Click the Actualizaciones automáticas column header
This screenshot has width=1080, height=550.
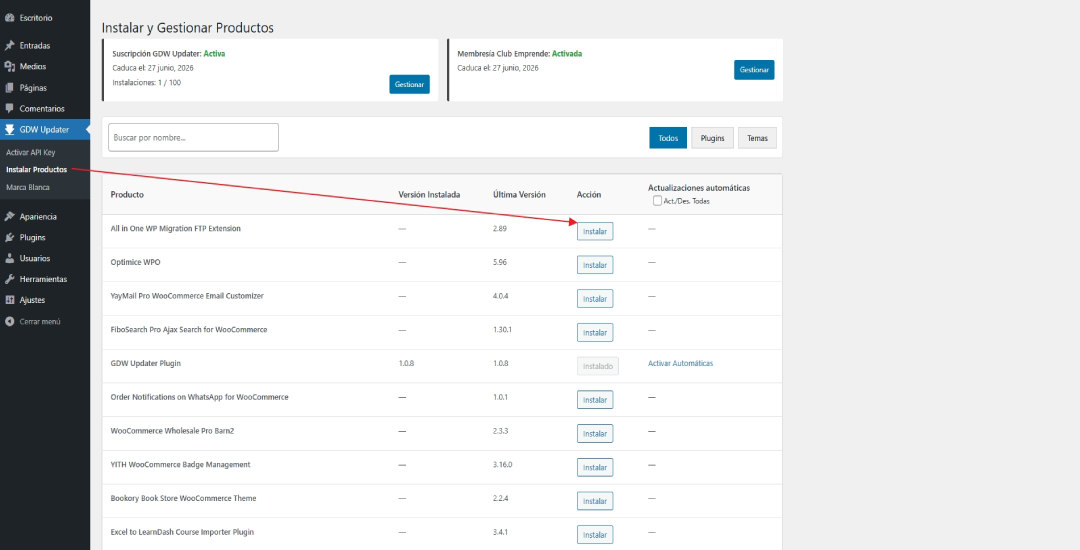coord(699,188)
